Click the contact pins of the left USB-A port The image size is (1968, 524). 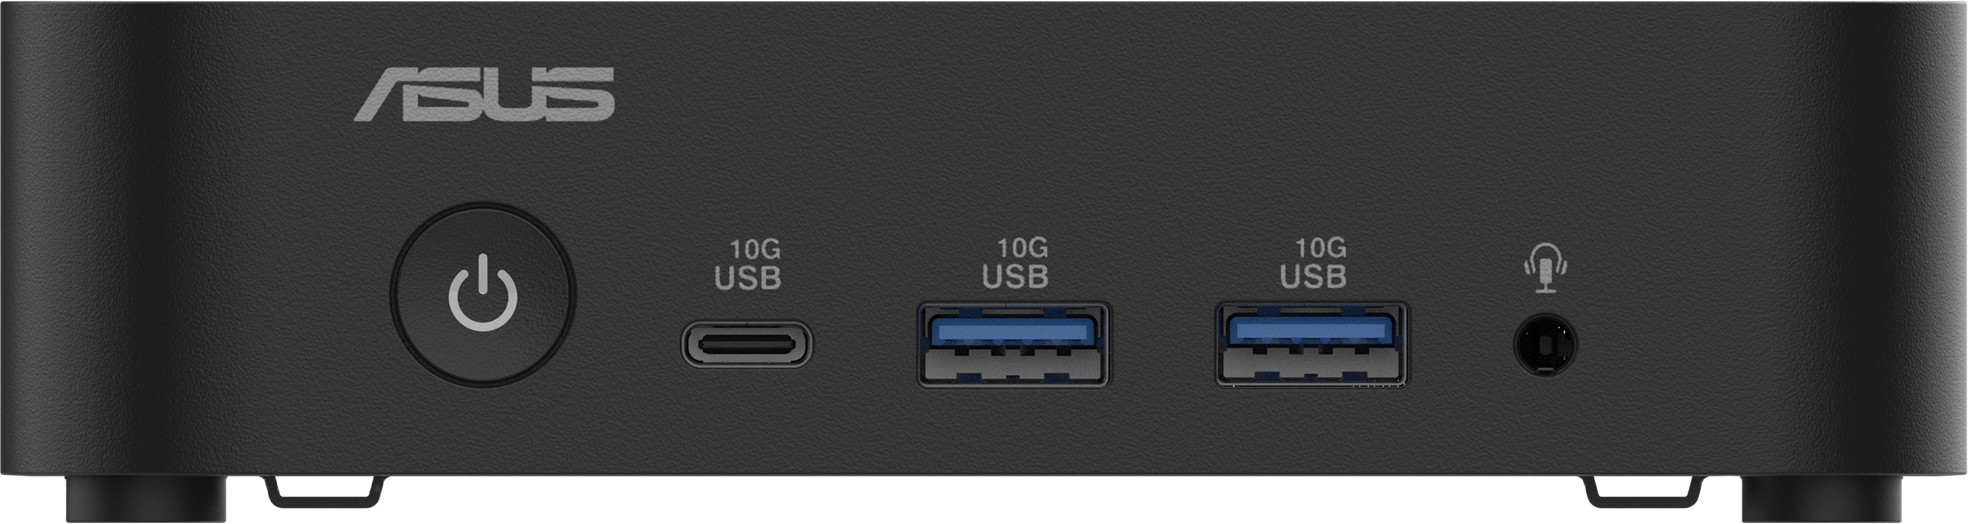tap(1014, 365)
